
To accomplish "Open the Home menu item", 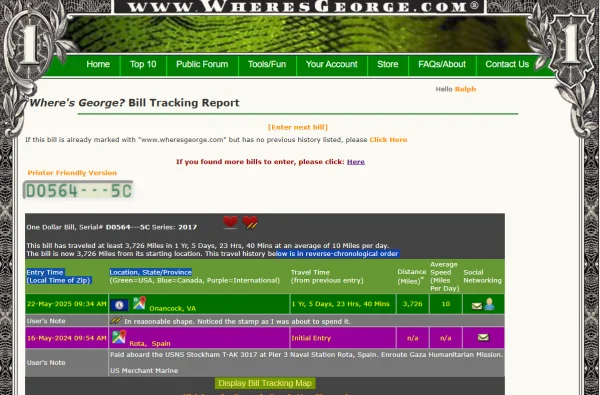I will pos(98,64).
